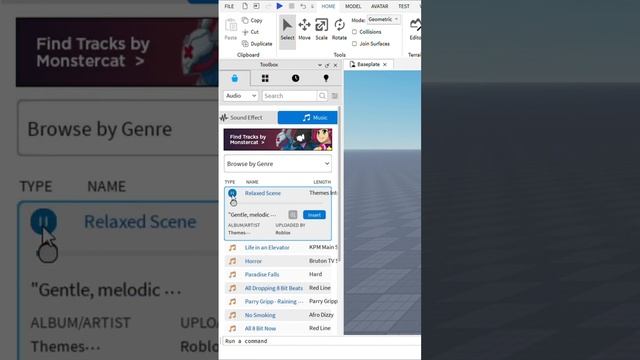Viewport: 640px width, 360px height.
Task: Switch to the AVATAR ribbon tab
Action: click(x=379, y=6)
